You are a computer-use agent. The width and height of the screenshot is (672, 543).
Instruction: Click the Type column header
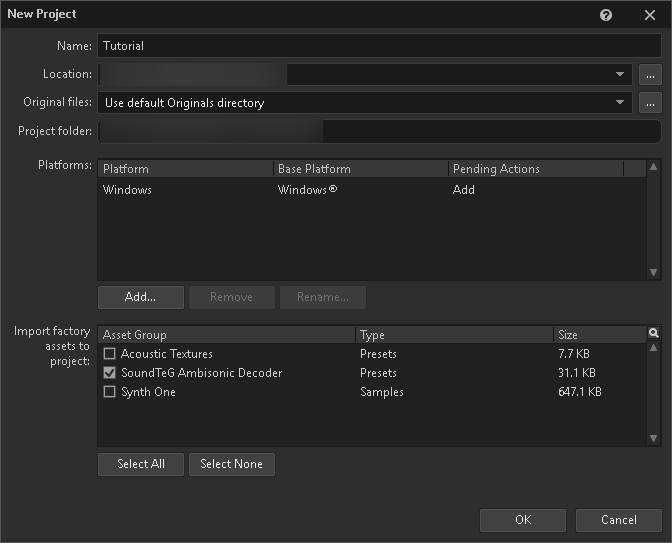(454, 335)
